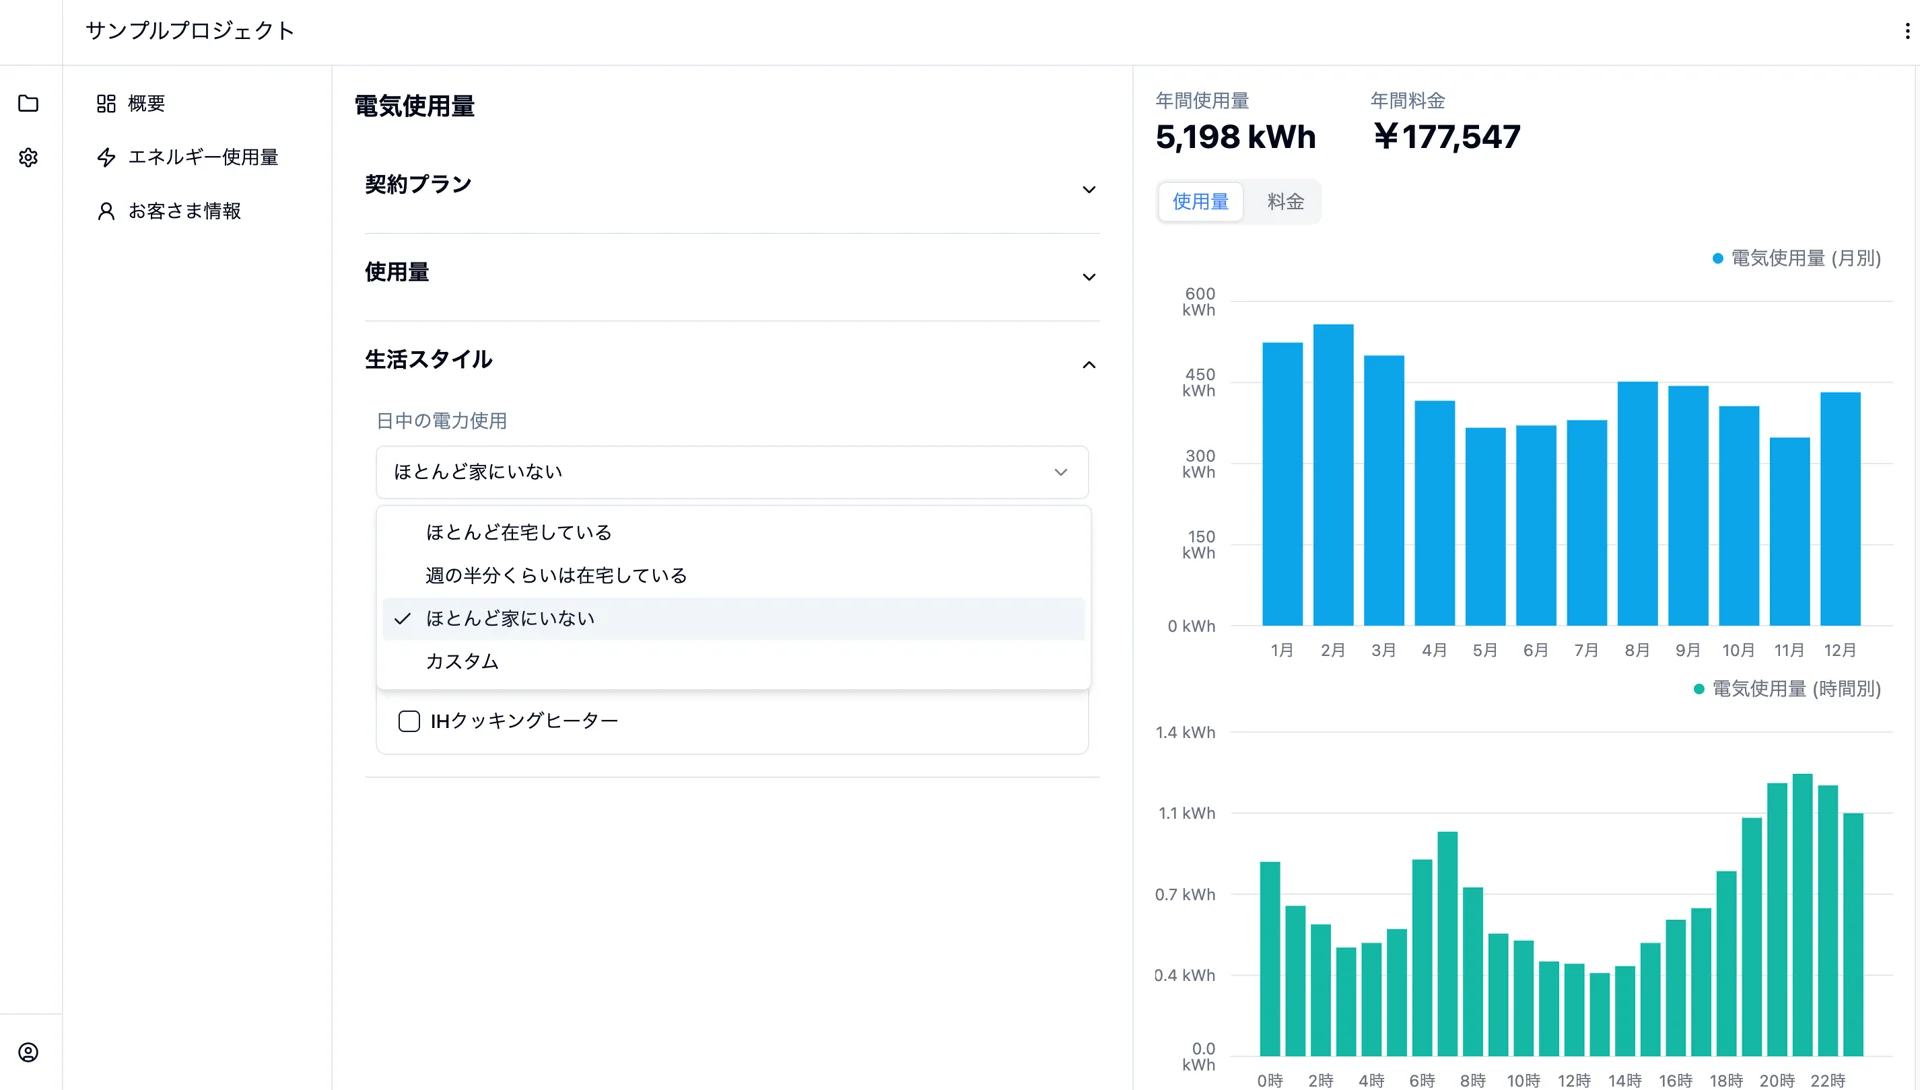Click the サンプルプロジェクト project title
The height and width of the screenshot is (1090, 1920).
coord(190,31)
